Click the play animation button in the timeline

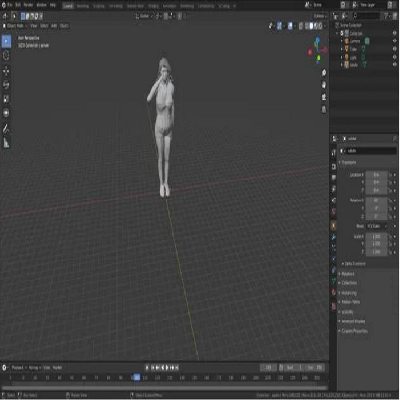pyautogui.click(x=167, y=368)
